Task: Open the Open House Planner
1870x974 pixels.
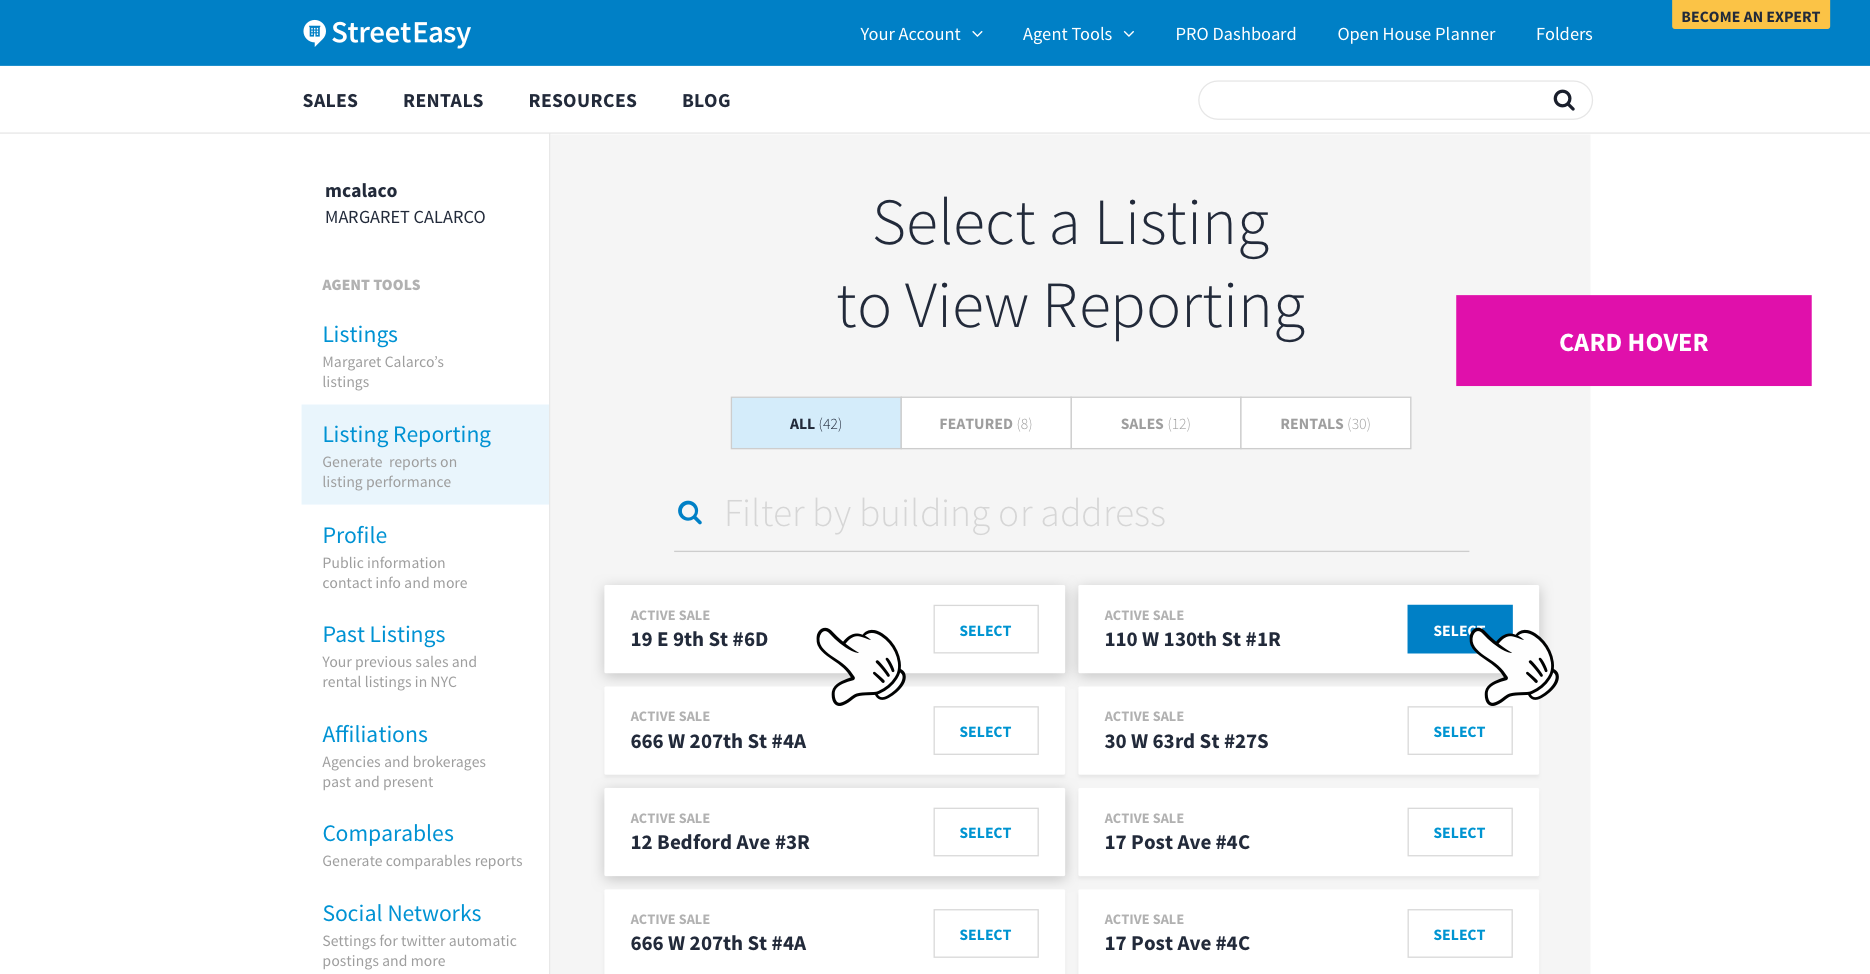Action: 1416,34
